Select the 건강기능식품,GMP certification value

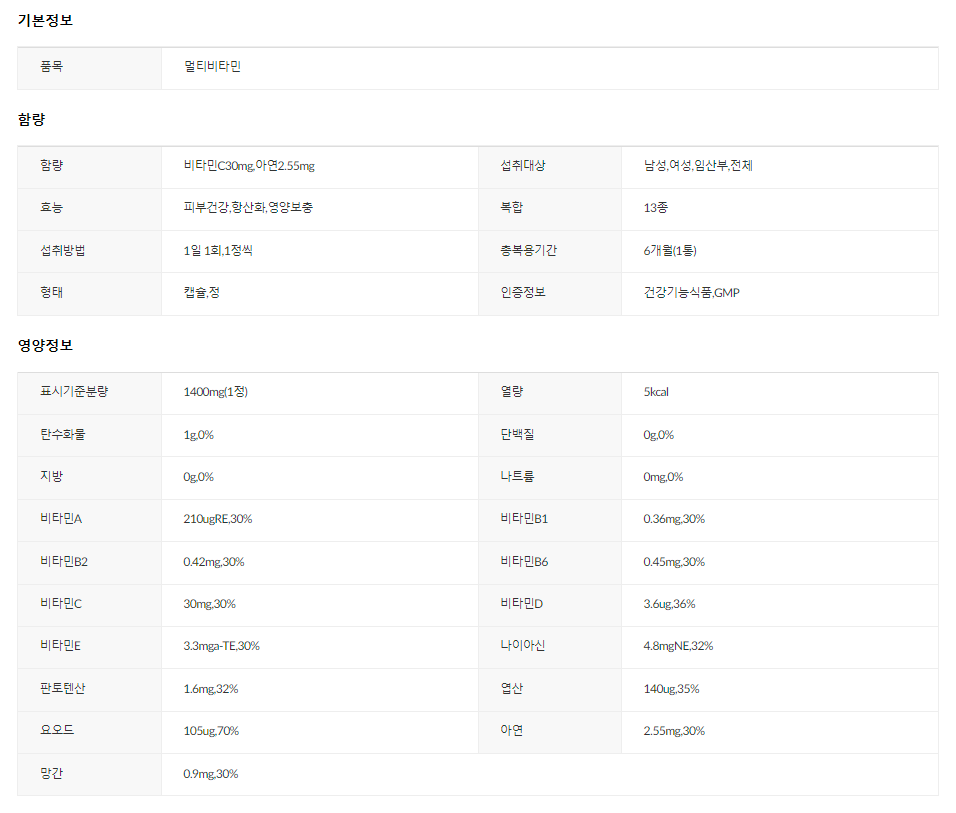(691, 293)
